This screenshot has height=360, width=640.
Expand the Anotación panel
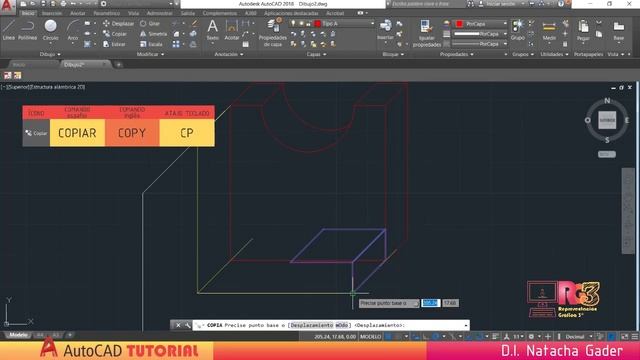[229, 54]
